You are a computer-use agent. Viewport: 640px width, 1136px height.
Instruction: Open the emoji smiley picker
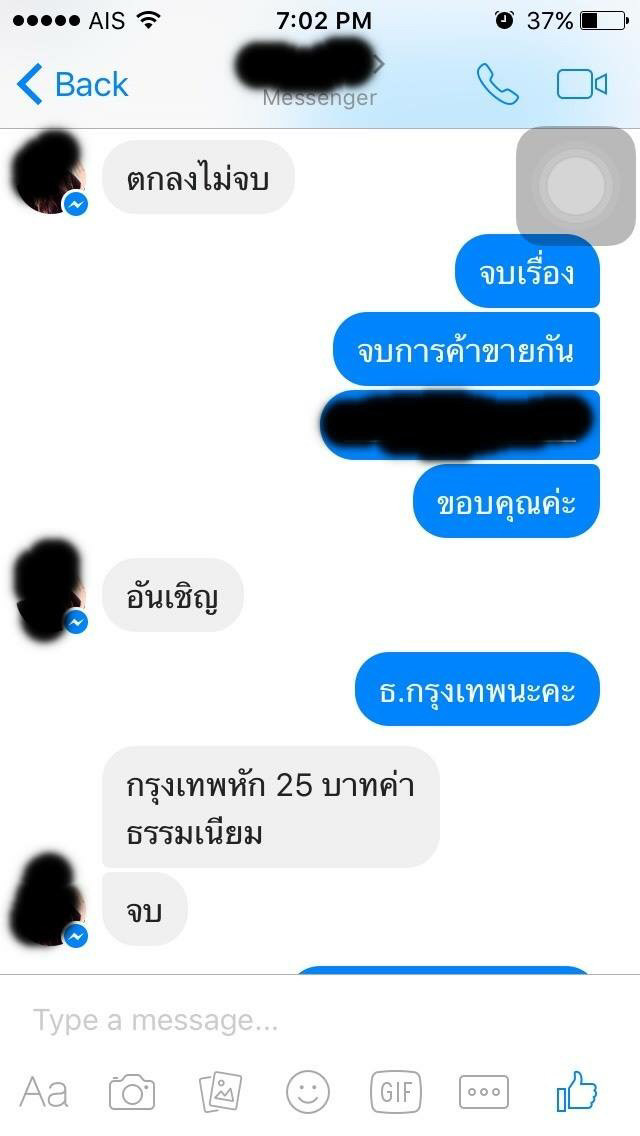click(307, 1092)
